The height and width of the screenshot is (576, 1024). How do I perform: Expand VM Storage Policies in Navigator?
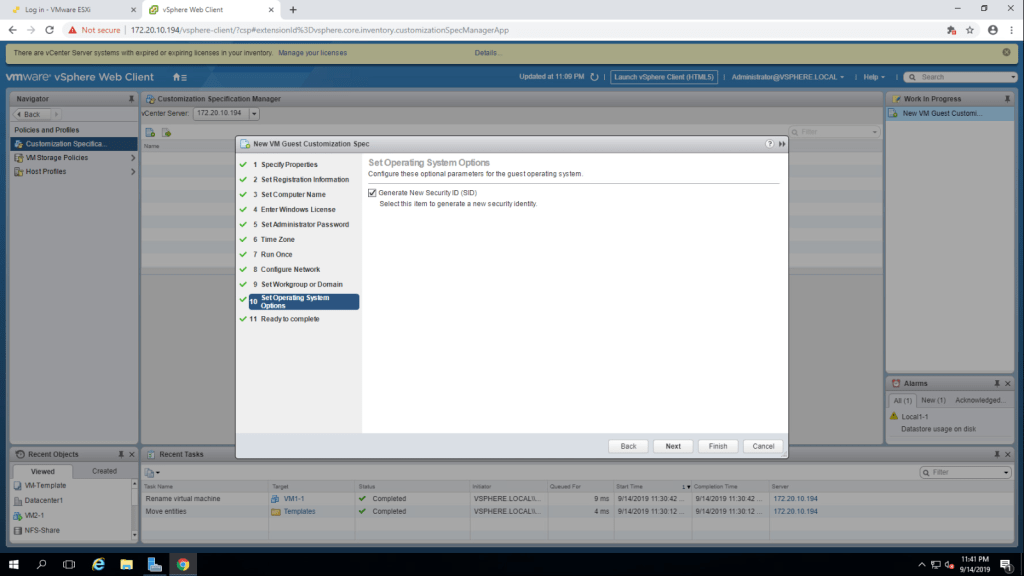(133, 158)
